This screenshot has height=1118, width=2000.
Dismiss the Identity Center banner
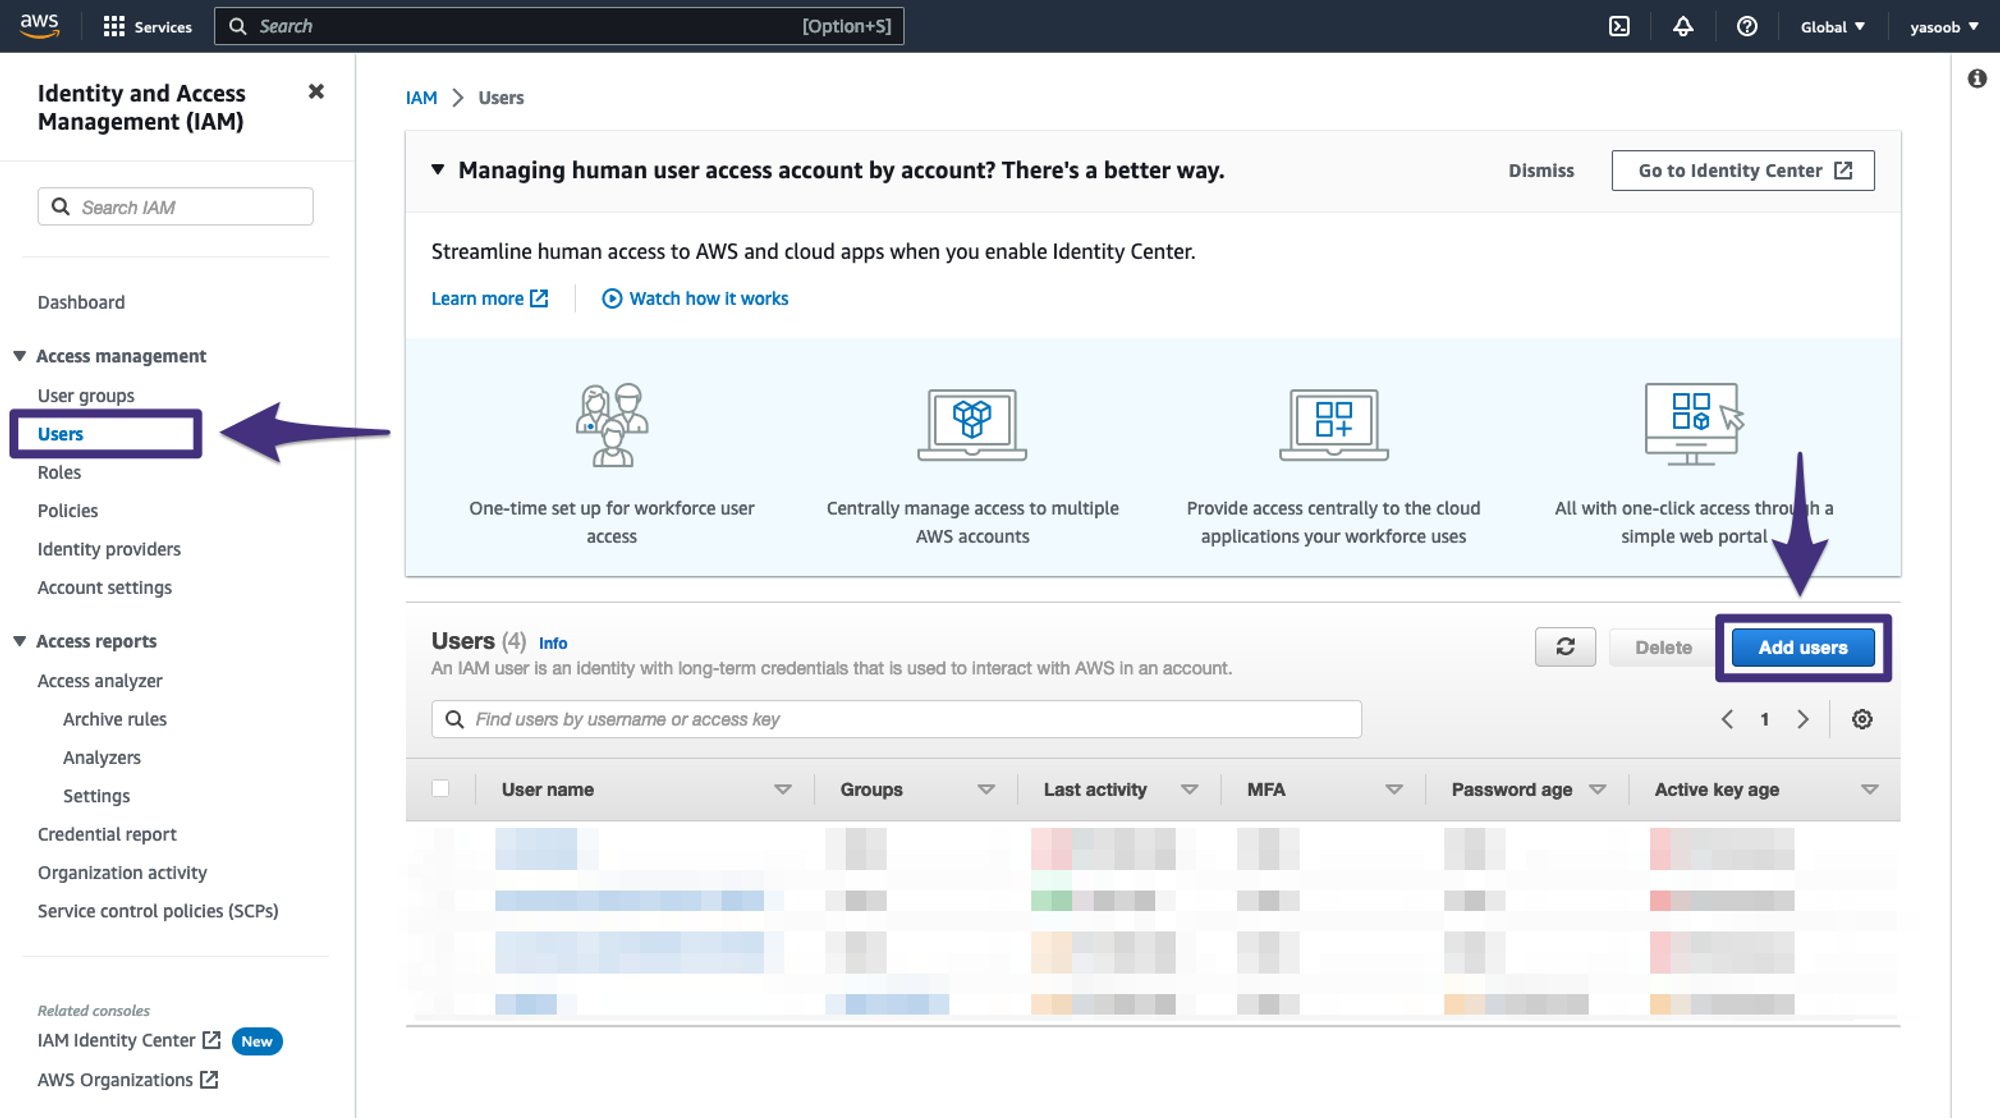click(1541, 170)
